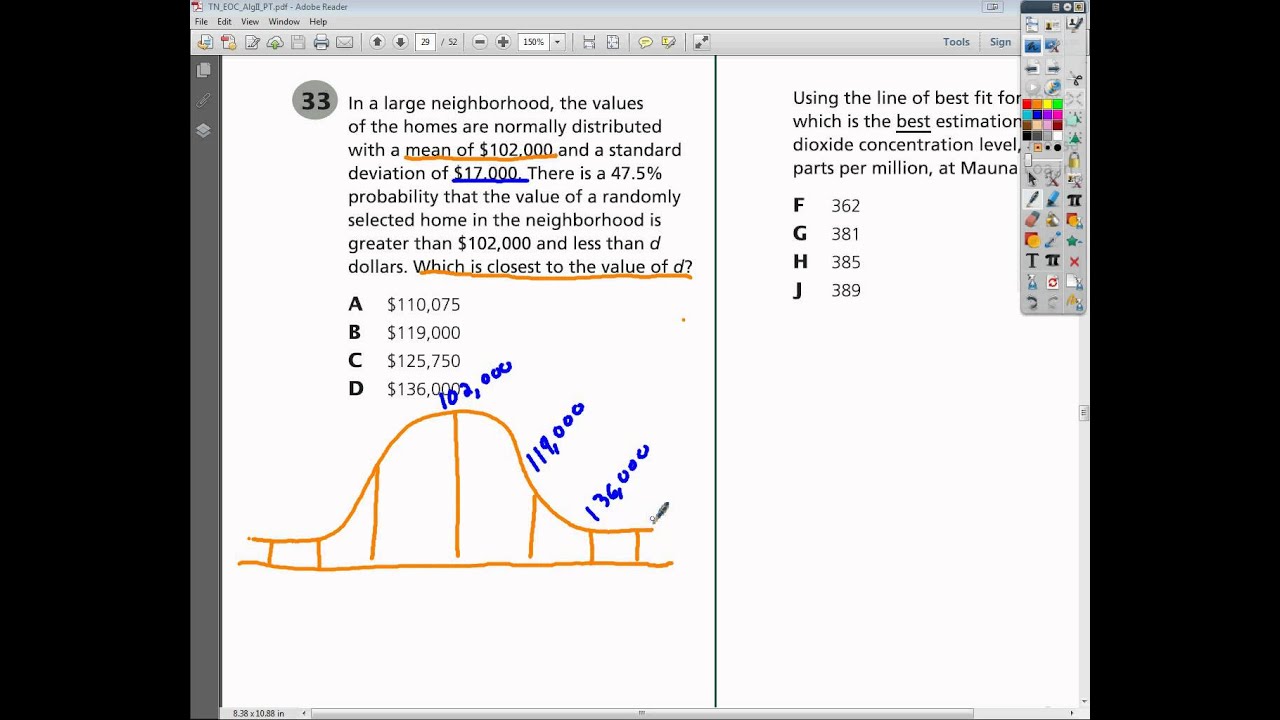The width and height of the screenshot is (1280, 720).
Task: Click answer choice C $125,750
Action: click(404, 360)
